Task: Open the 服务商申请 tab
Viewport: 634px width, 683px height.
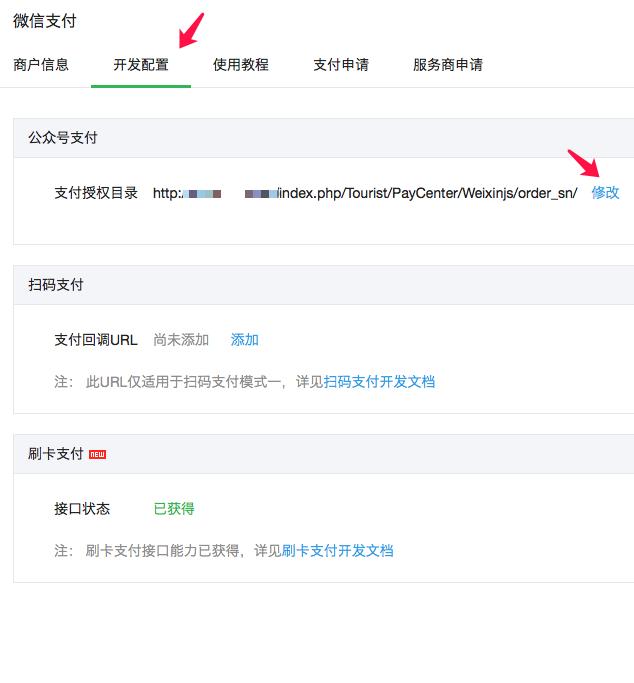Action: pyautogui.click(x=448, y=65)
